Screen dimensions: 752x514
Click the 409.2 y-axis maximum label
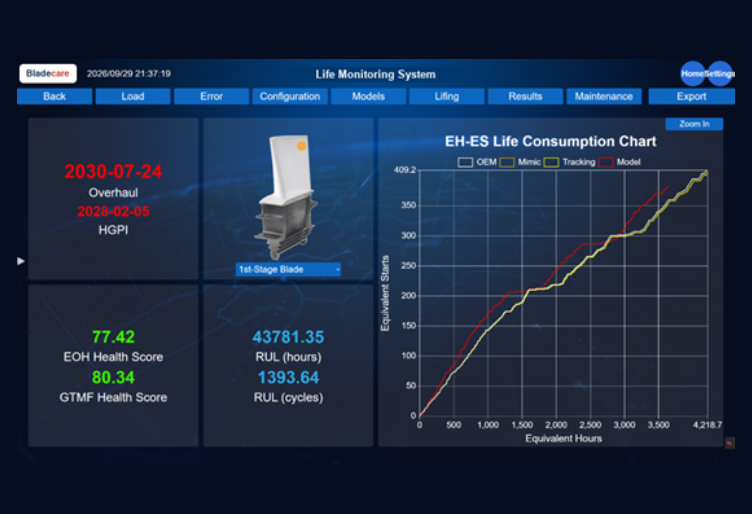pyautogui.click(x=405, y=170)
